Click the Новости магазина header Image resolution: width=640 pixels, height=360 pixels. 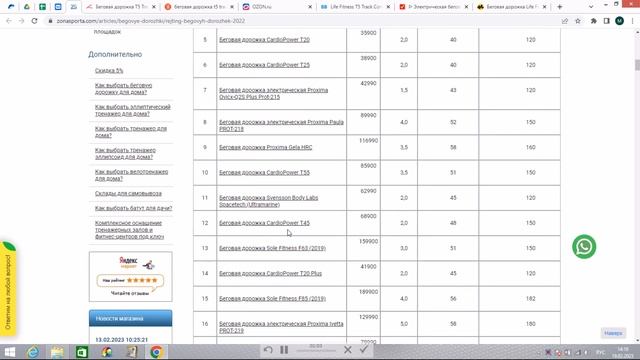131,318
